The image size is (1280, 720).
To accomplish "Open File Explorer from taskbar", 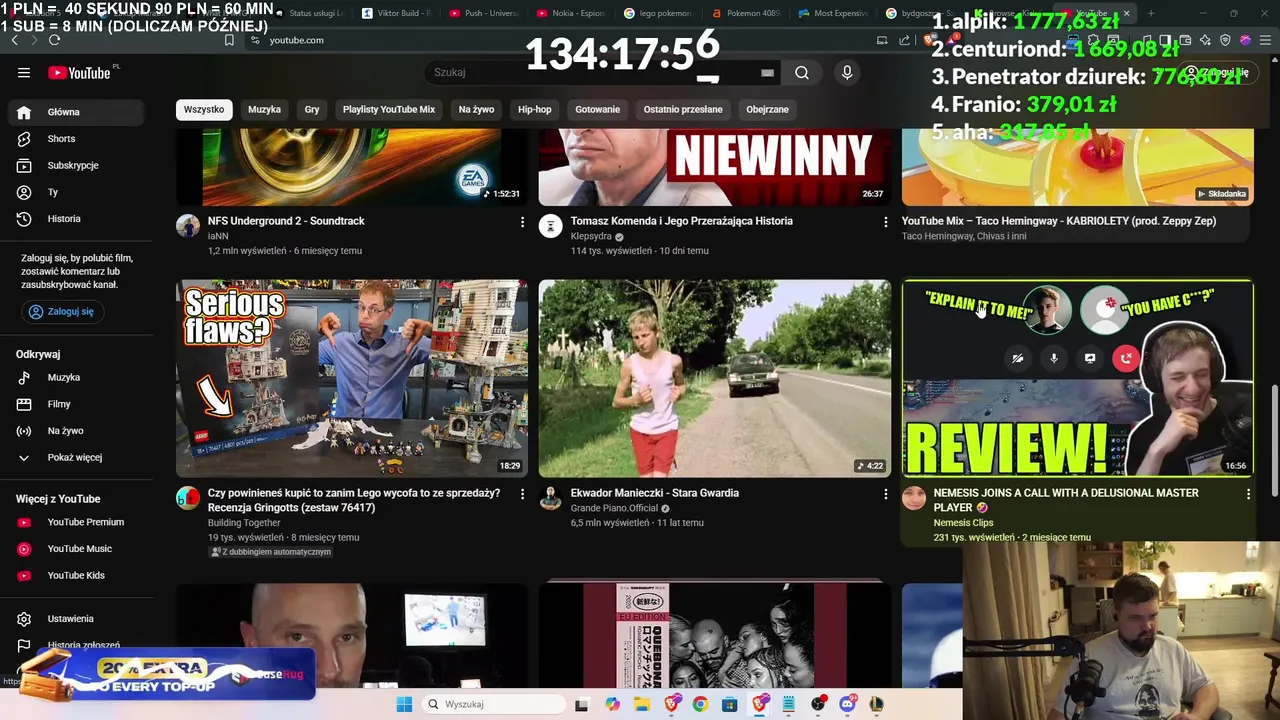I will pyautogui.click(x=642, y=704).
